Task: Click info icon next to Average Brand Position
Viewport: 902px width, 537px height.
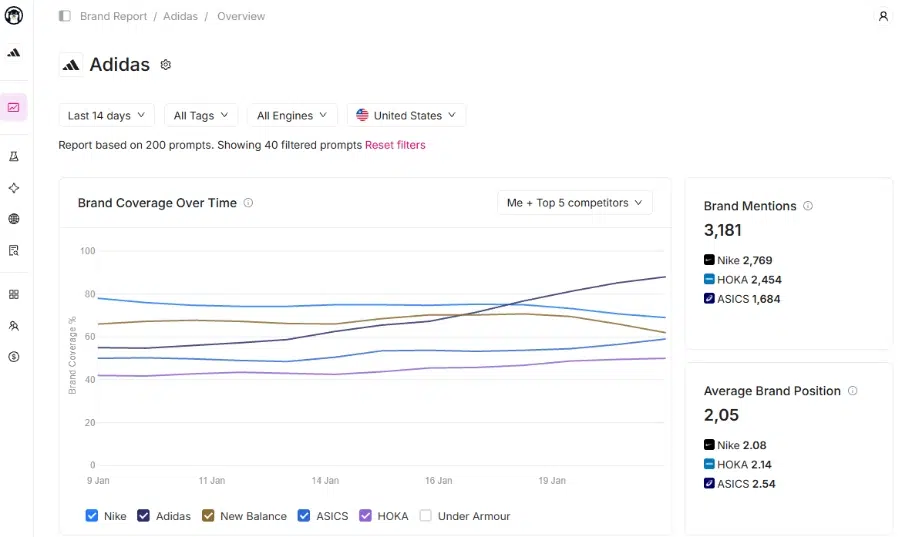Action: click(853, 391)
